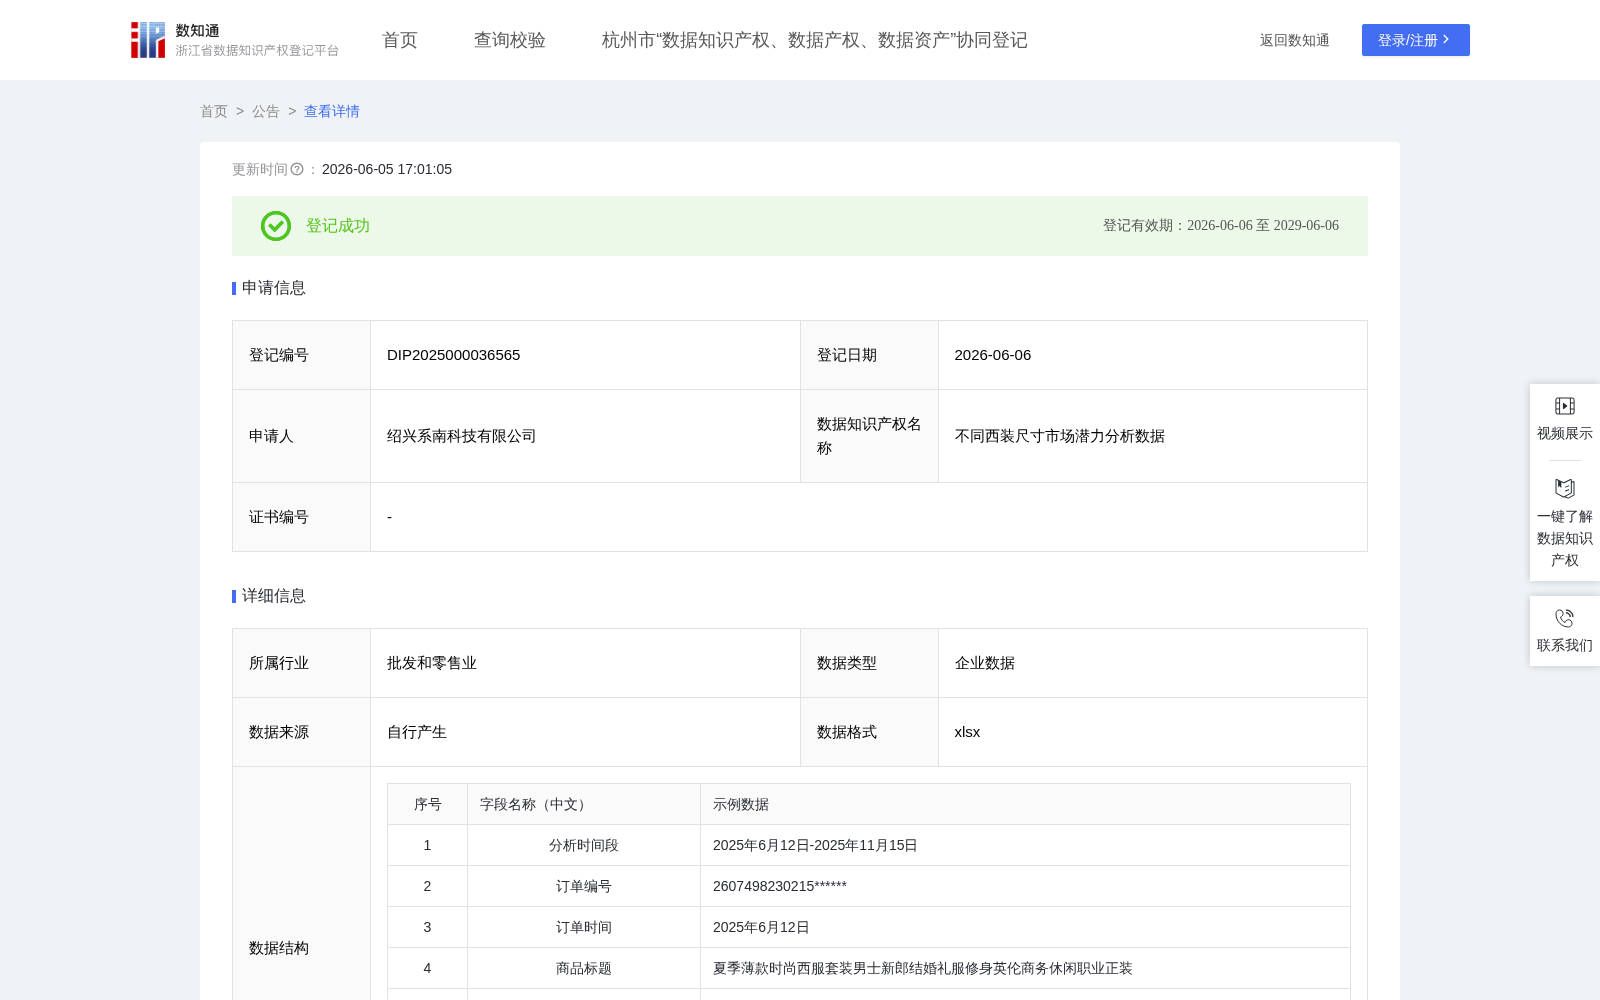The image size is (1600, 1000).
Task: Click the 申请信息 section heading
Action: [274, 288]
